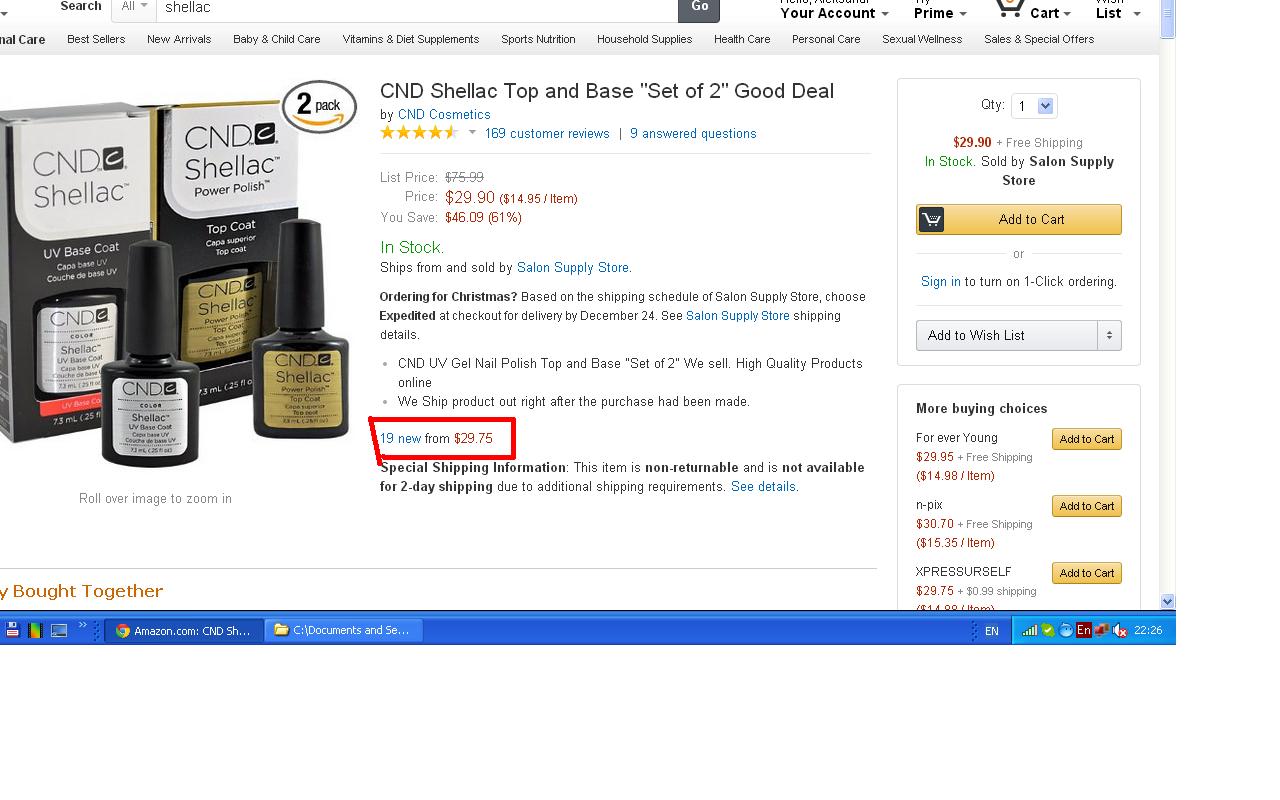Open the Best Sellers menu item

click(x=96, y=39)
